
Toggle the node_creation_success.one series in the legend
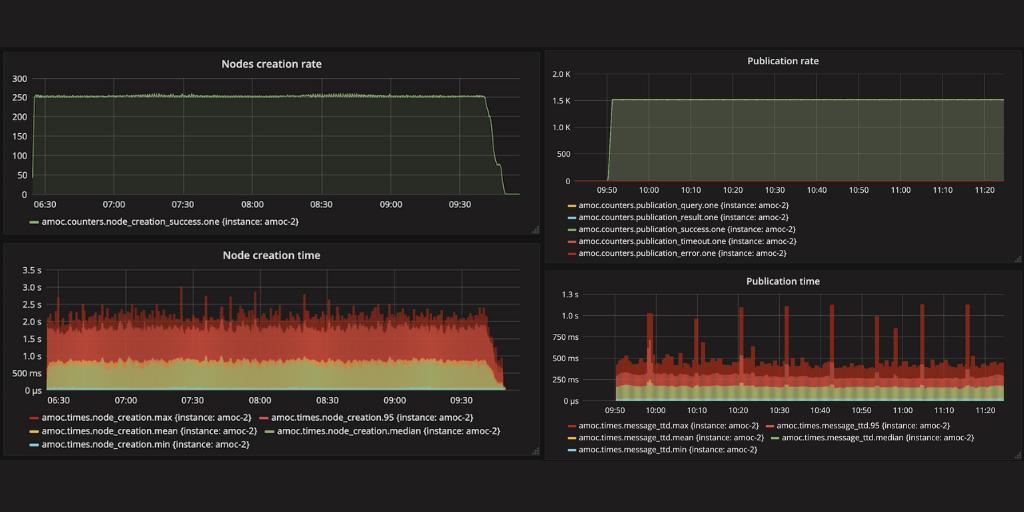(x=170, y=222)
